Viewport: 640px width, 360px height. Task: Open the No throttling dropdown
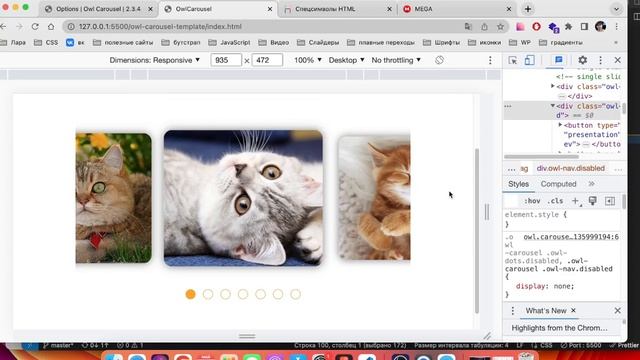pyautogui.click(x=396, y=60)
